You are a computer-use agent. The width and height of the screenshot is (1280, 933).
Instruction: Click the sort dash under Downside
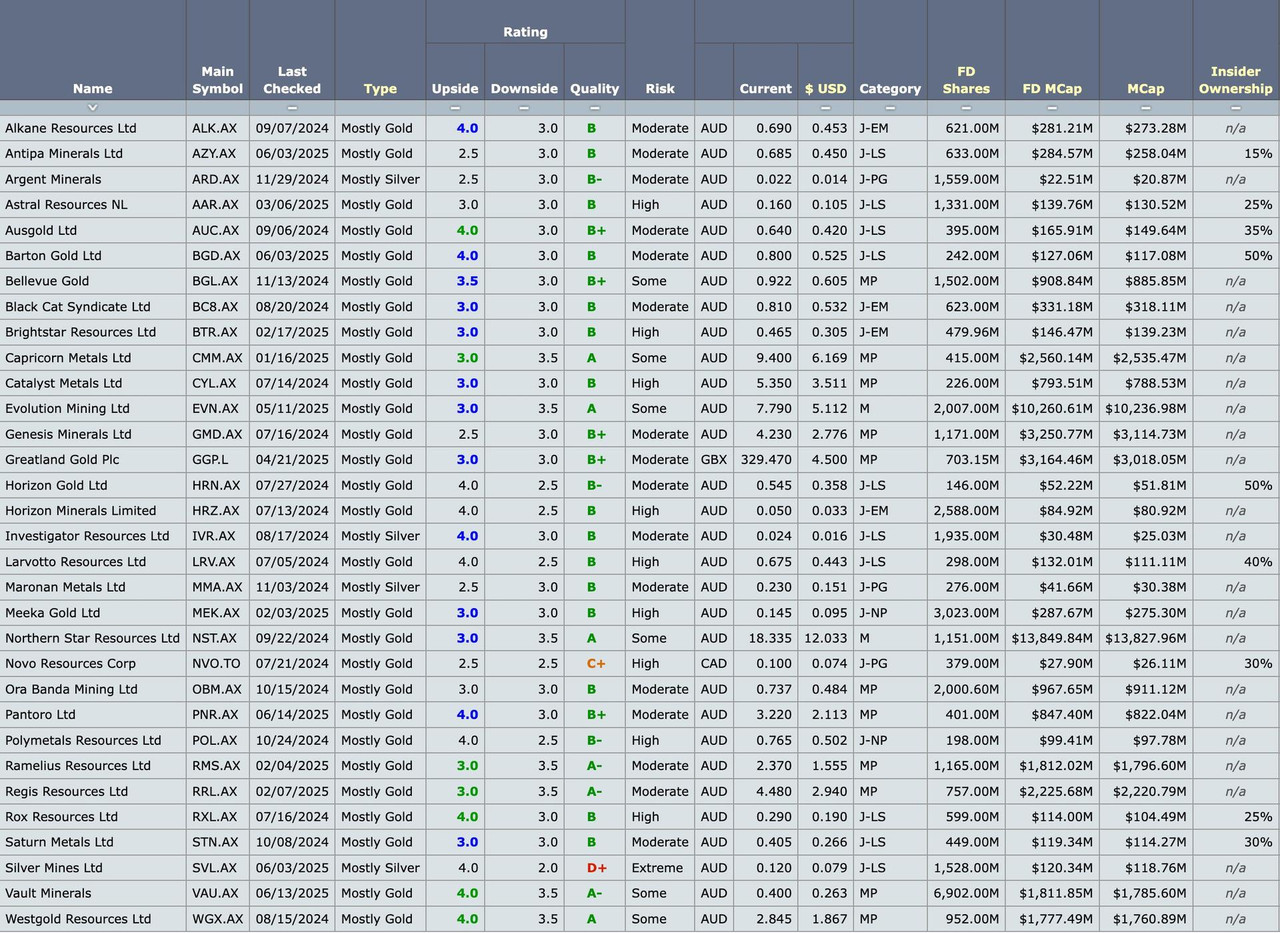tap(524, 107)
